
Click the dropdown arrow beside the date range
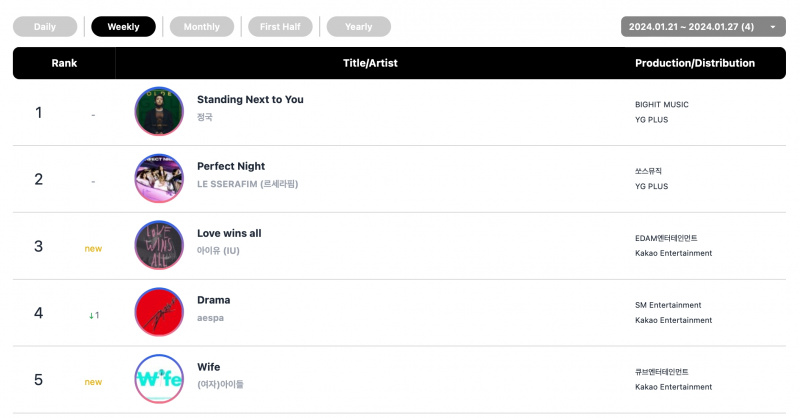pos(773,27)
